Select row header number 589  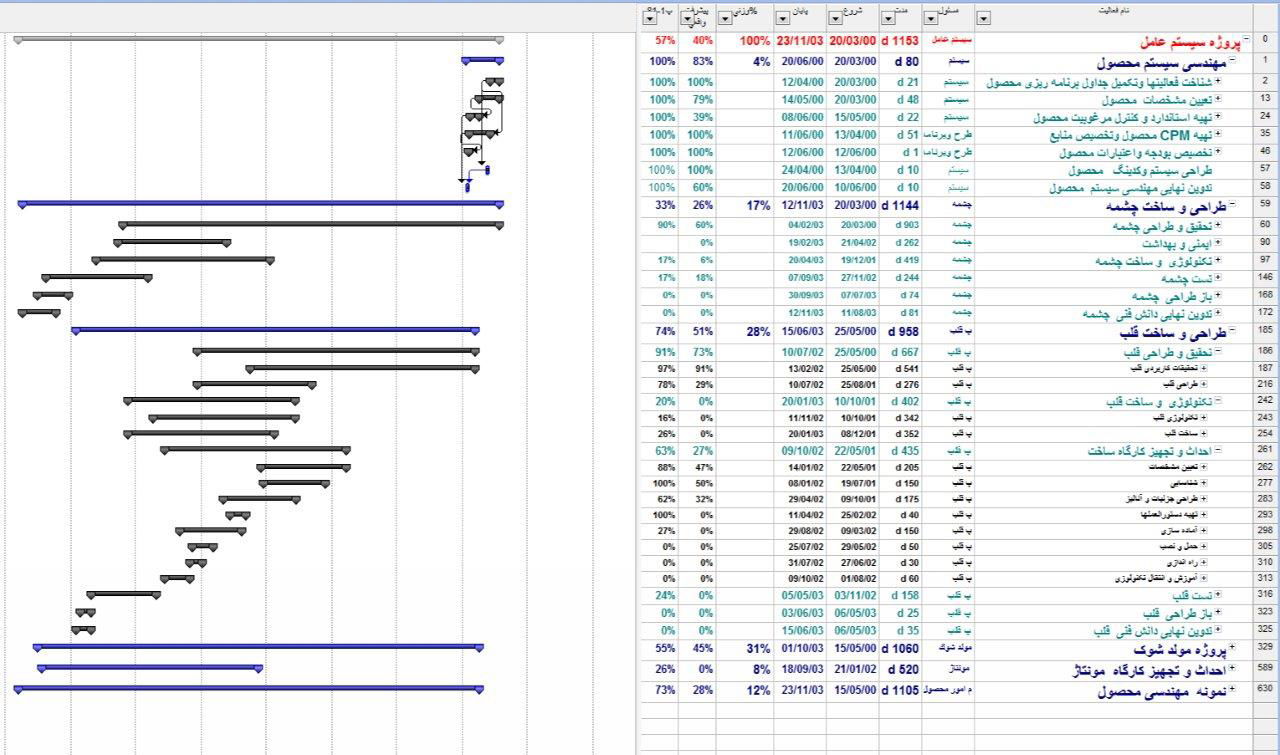pos(1265,668)
